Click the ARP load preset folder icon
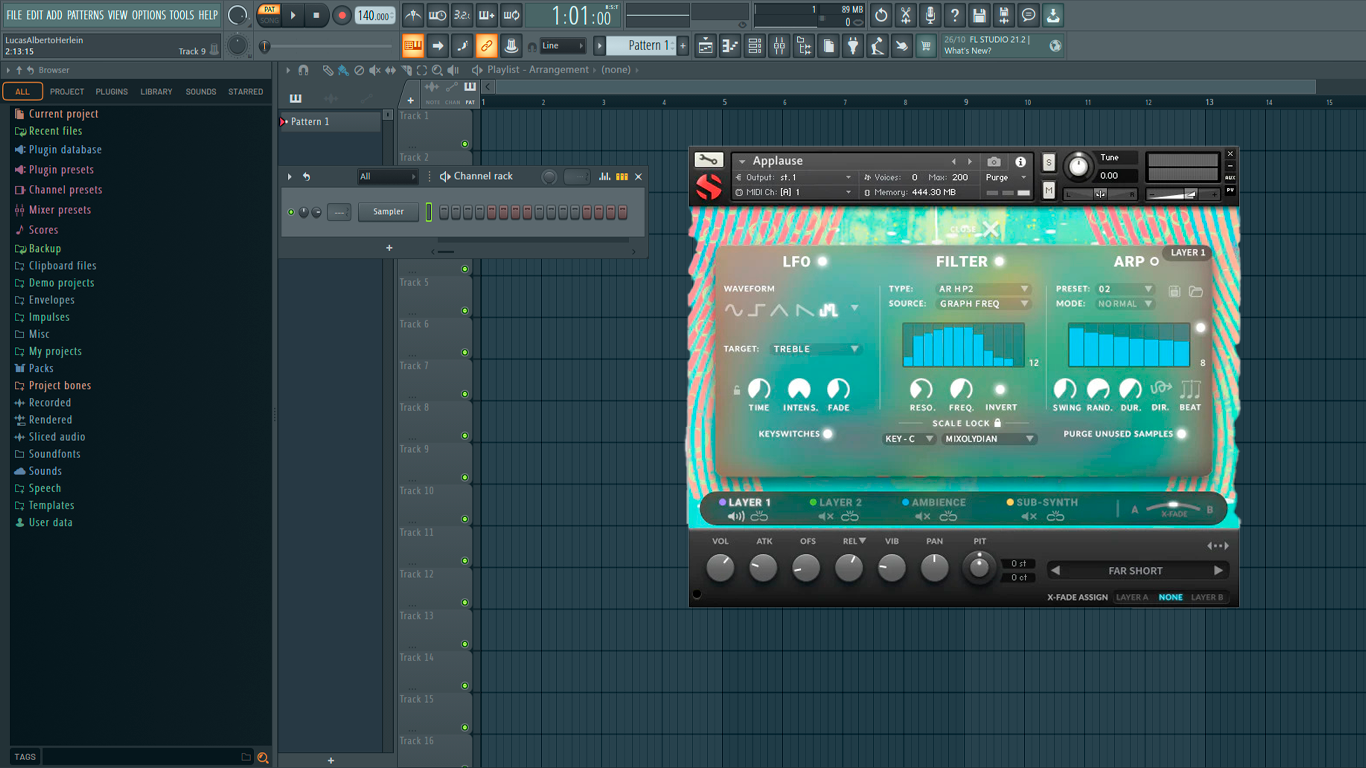 [x=1196, y=290]
